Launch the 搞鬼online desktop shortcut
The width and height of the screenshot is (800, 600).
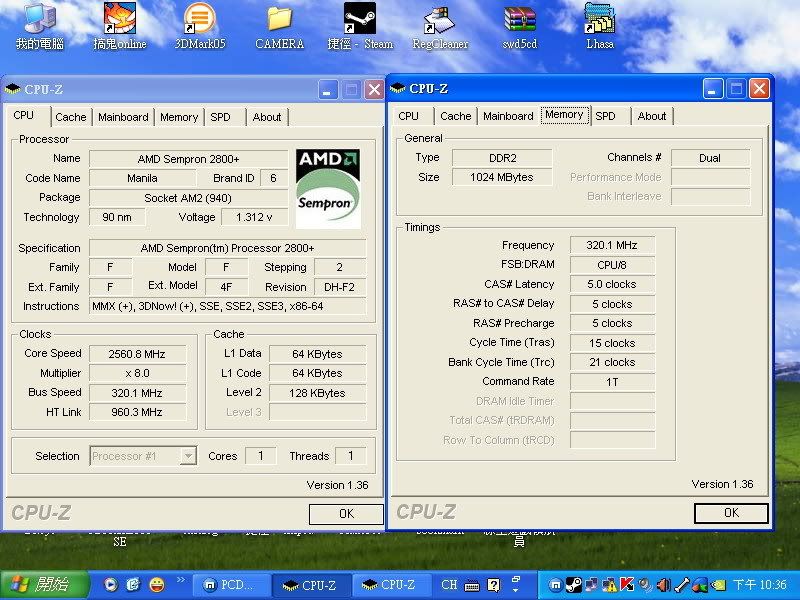120,27
